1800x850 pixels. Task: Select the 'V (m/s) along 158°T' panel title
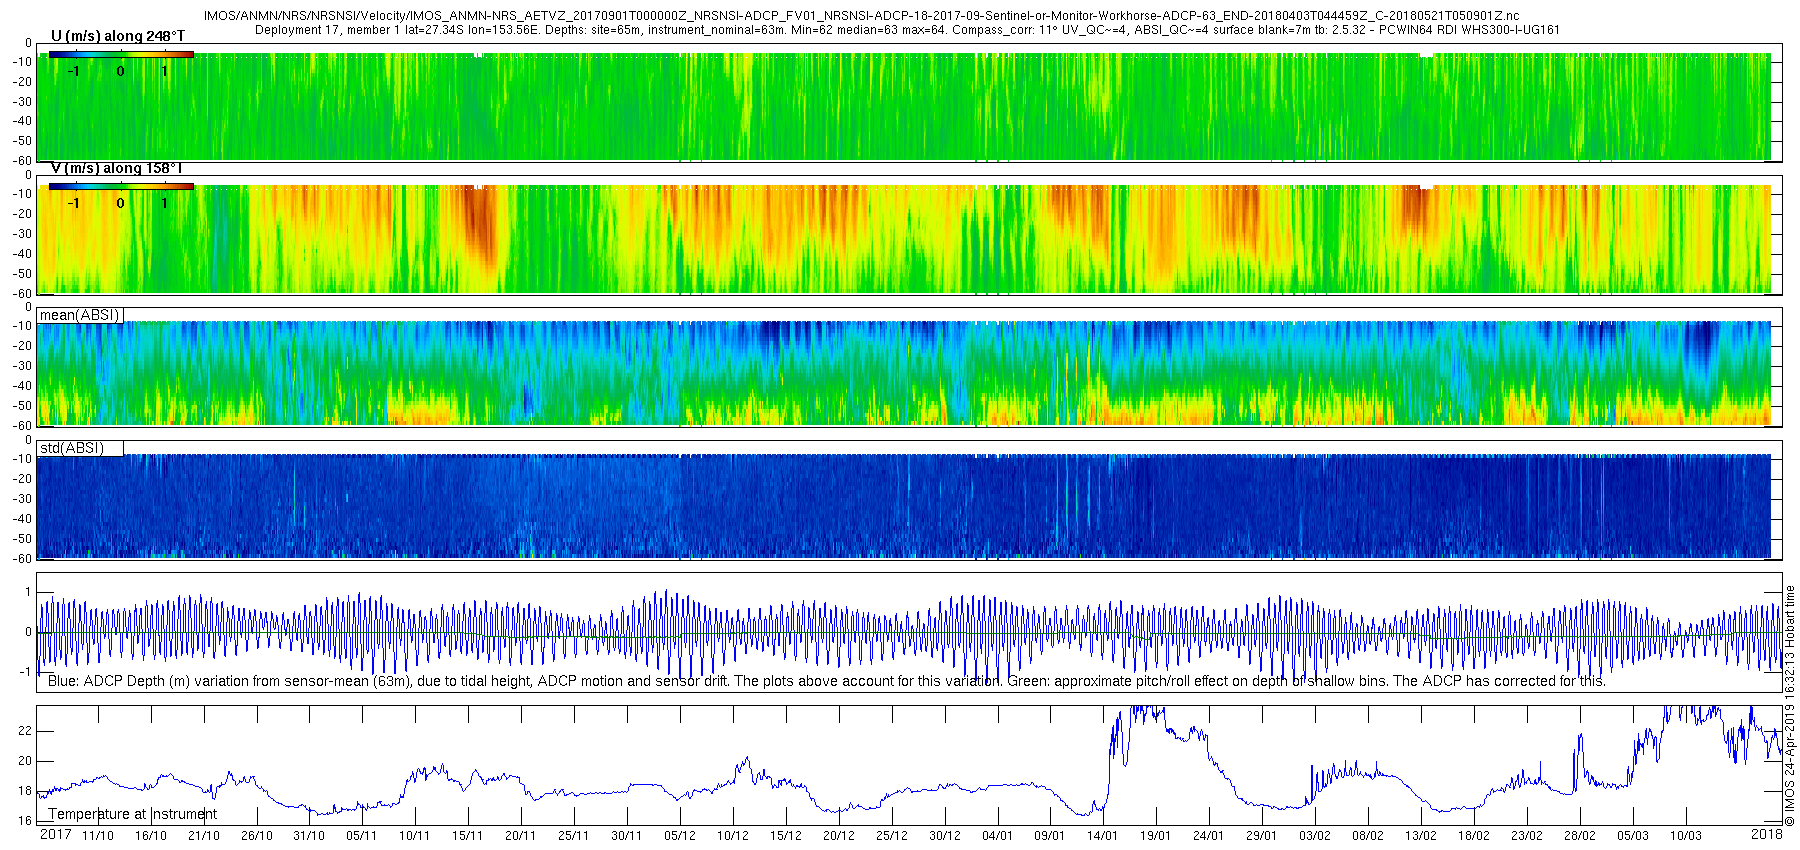pos(117,168)
